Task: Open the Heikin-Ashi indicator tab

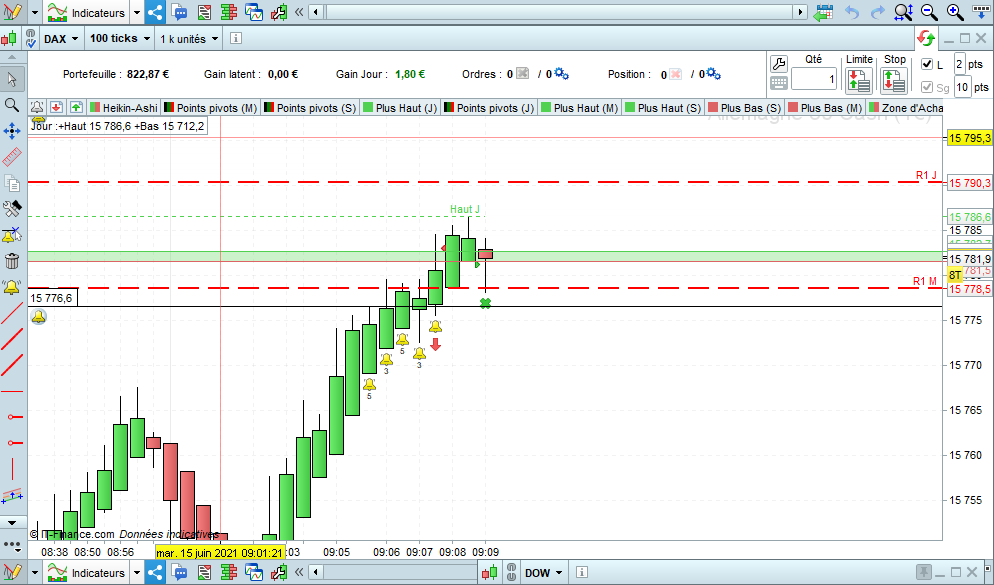Action: 124,108
